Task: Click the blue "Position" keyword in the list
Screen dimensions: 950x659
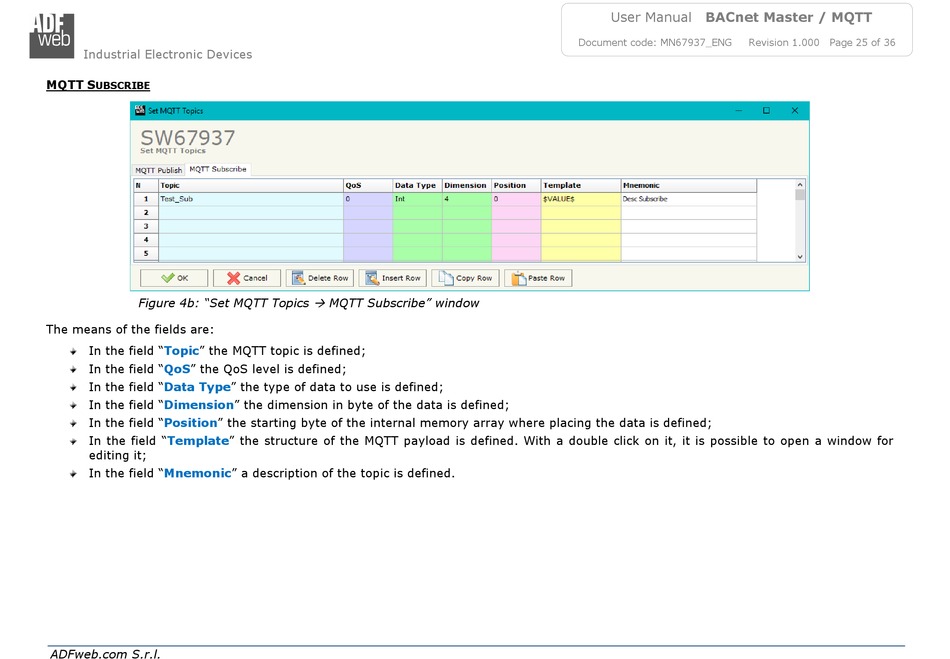Action: pos(190,423)
